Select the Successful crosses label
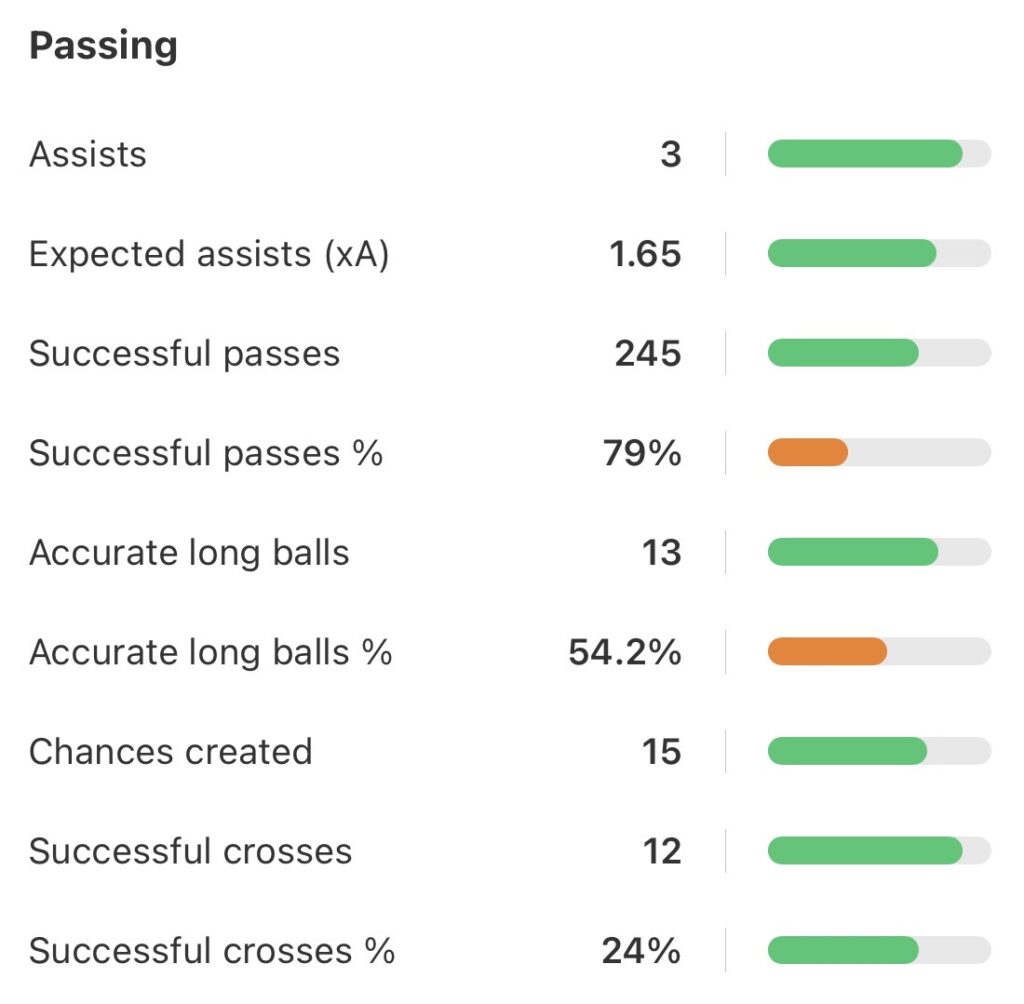Viewport: 1024px width, 1004px height. click(x=190, y=852)
